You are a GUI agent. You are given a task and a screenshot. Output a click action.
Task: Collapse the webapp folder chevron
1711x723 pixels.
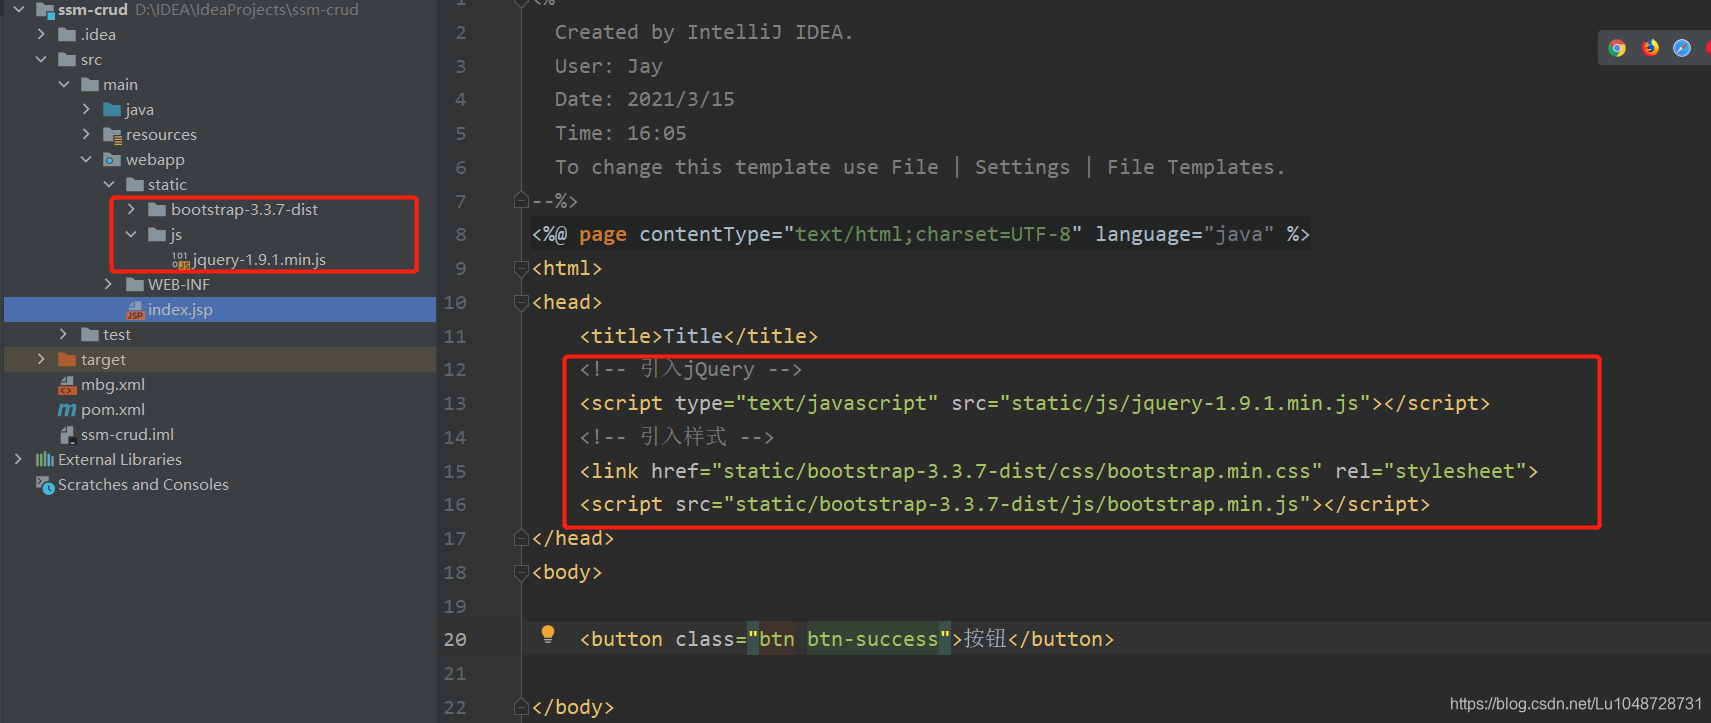point(86,160)
